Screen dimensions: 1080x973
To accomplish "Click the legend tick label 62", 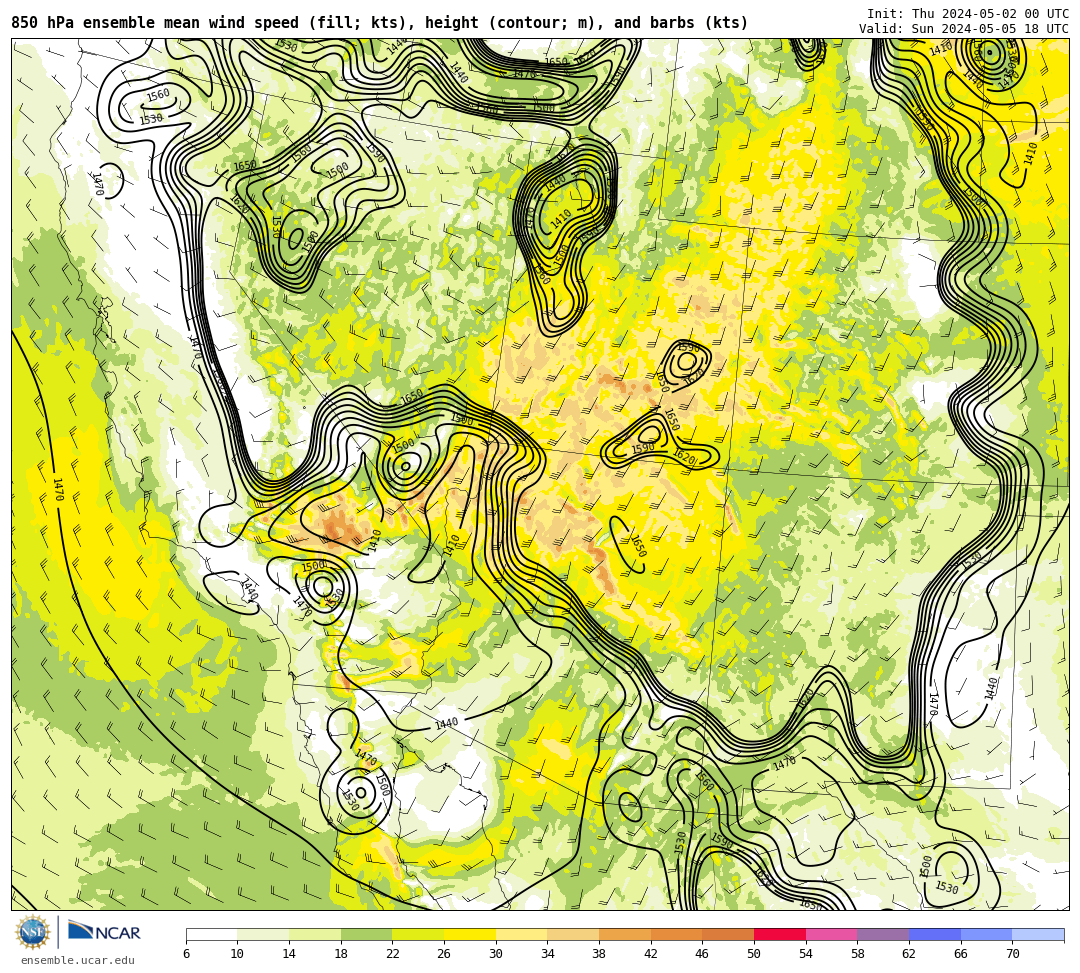I will (909, 954).
